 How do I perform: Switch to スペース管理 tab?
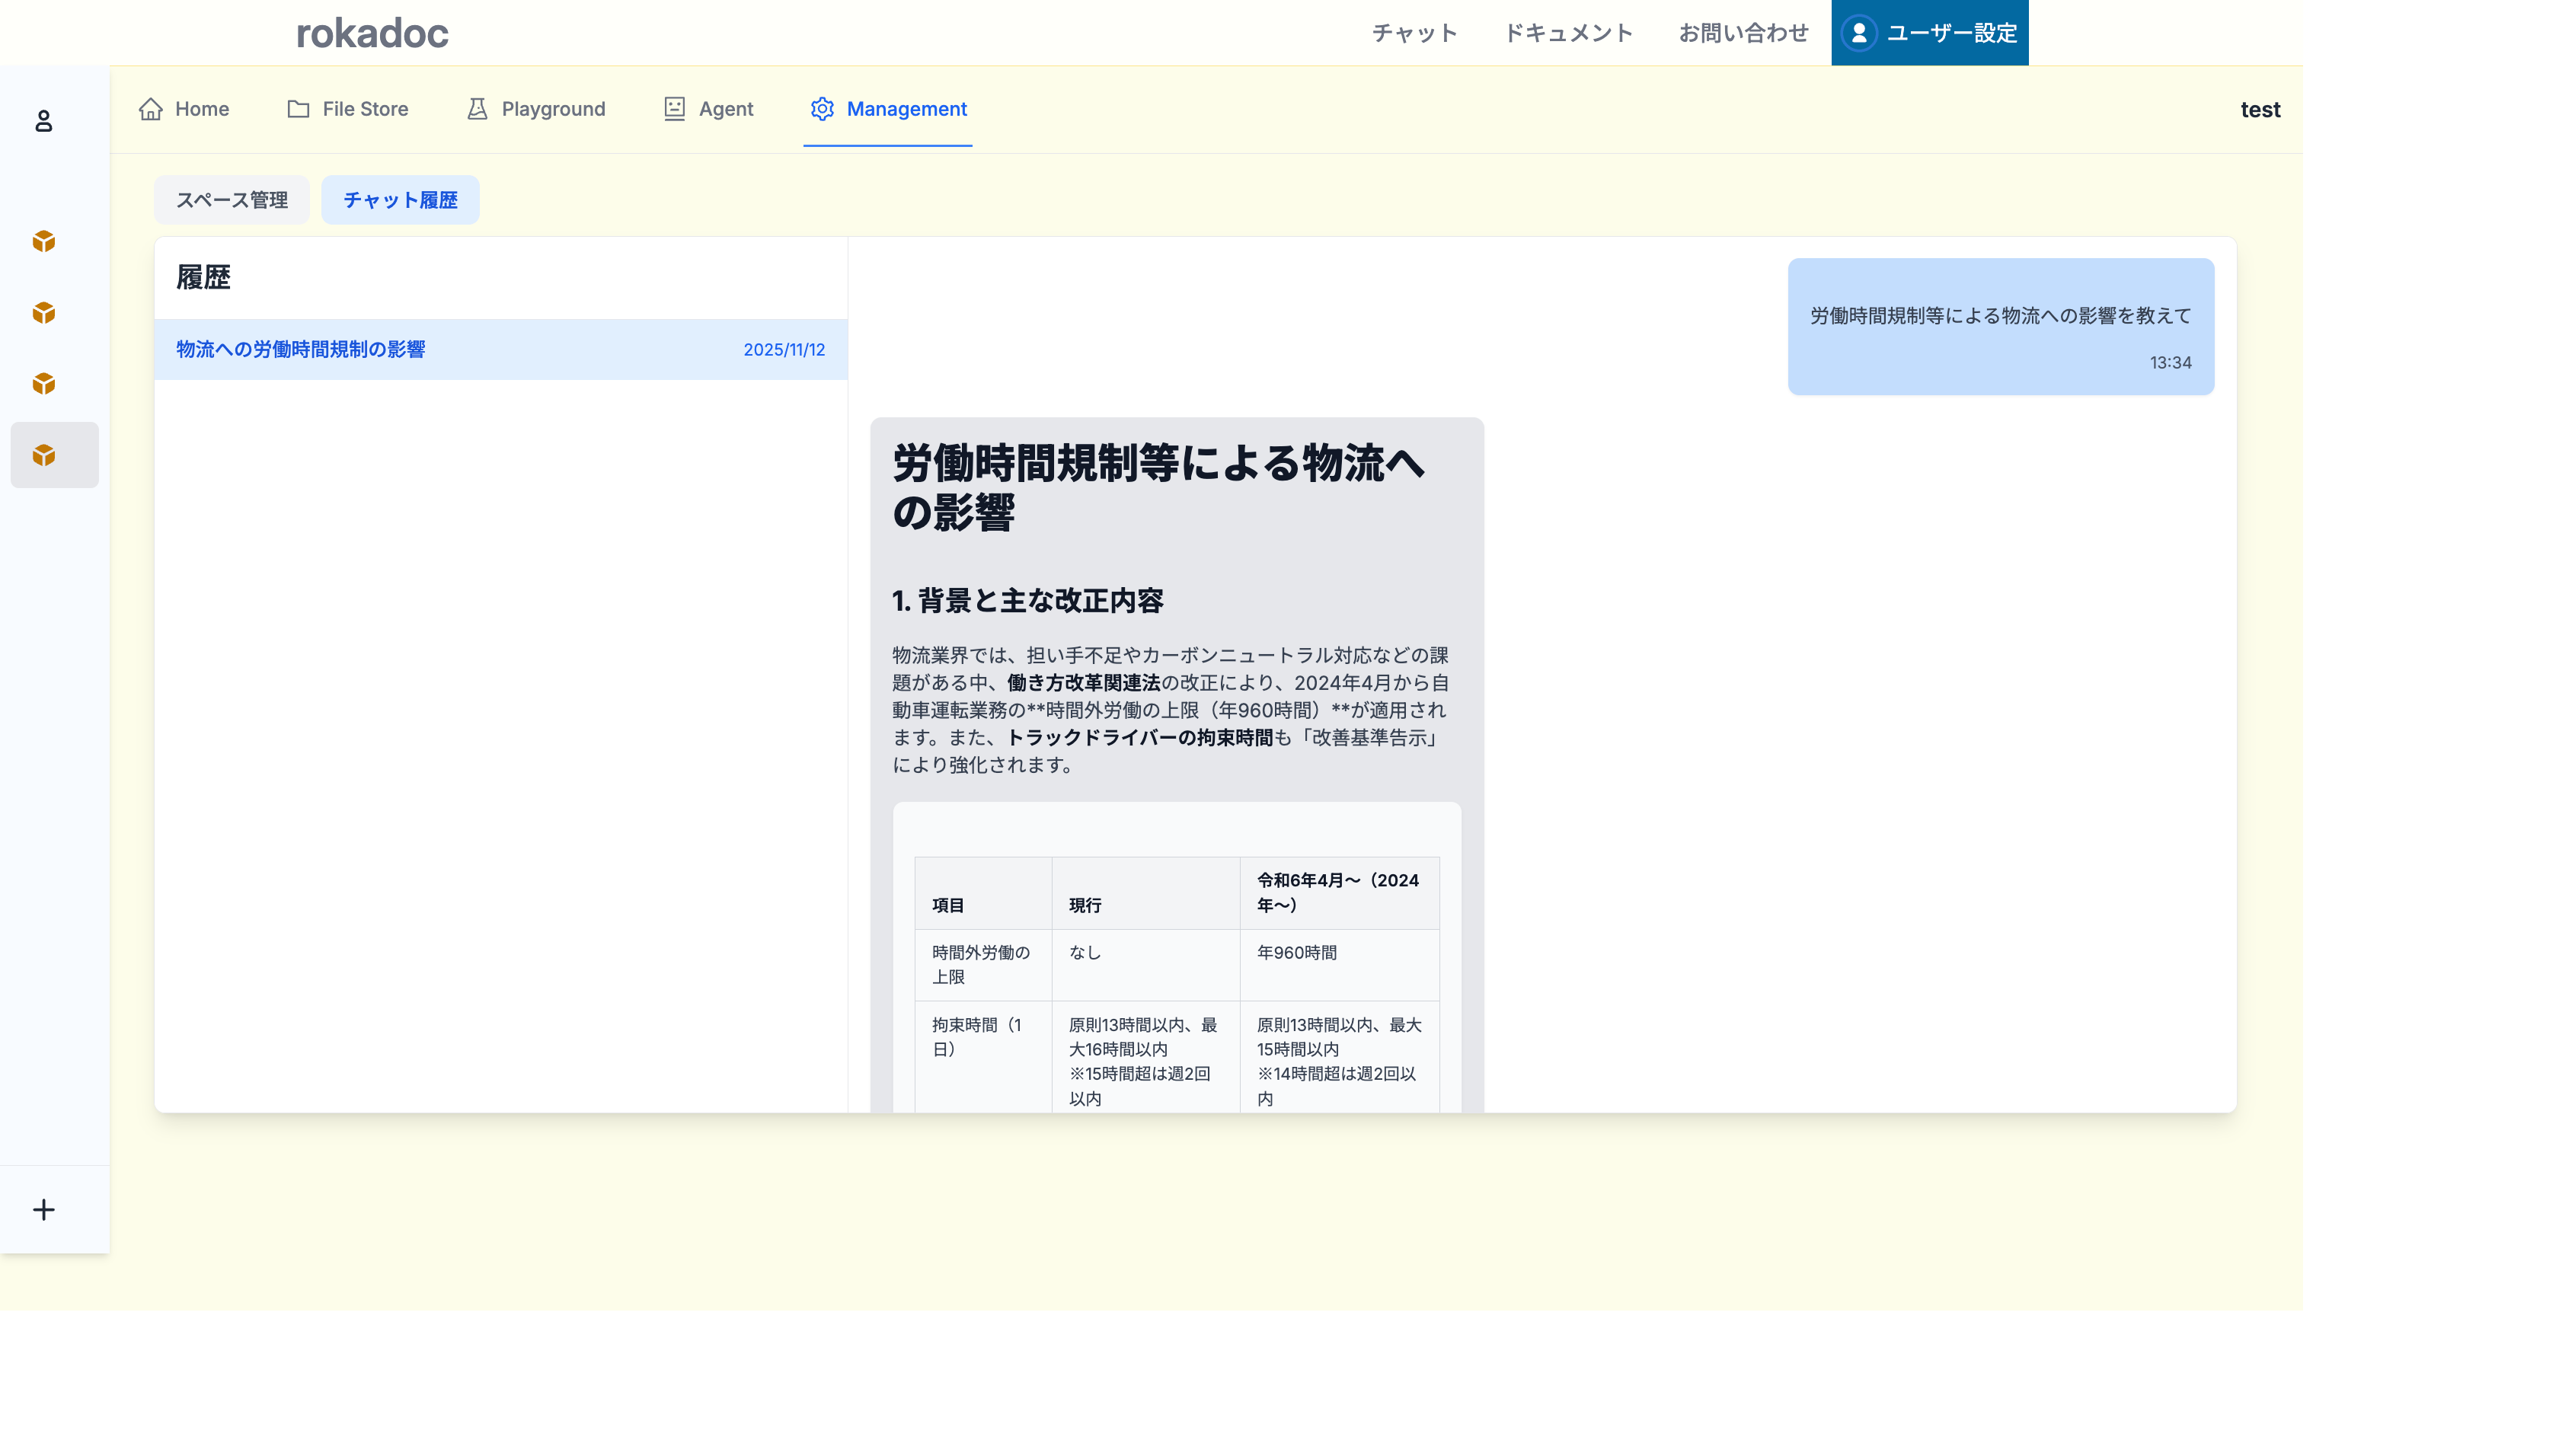232,200
